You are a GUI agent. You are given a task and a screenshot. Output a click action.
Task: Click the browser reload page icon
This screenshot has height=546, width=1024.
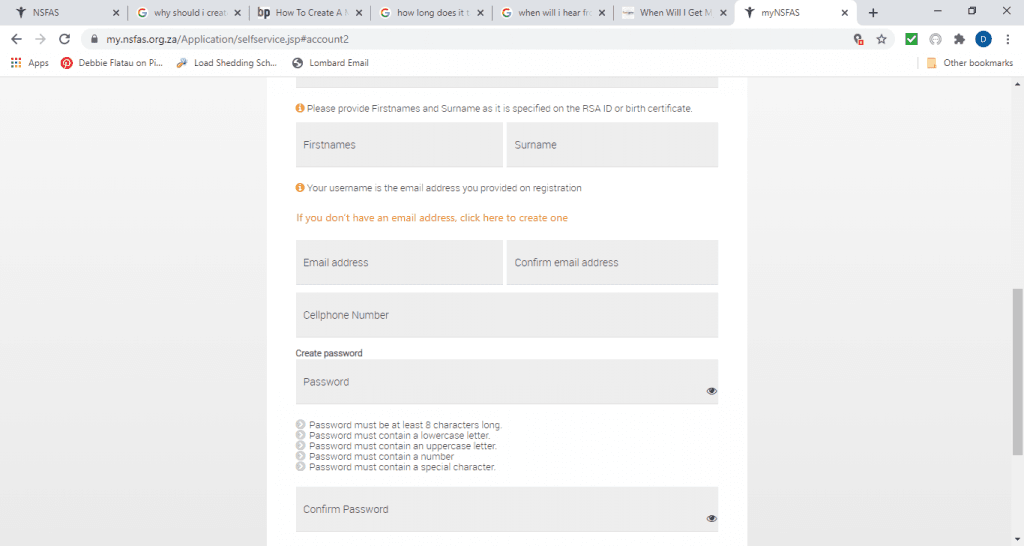click(x=65, y=39)
